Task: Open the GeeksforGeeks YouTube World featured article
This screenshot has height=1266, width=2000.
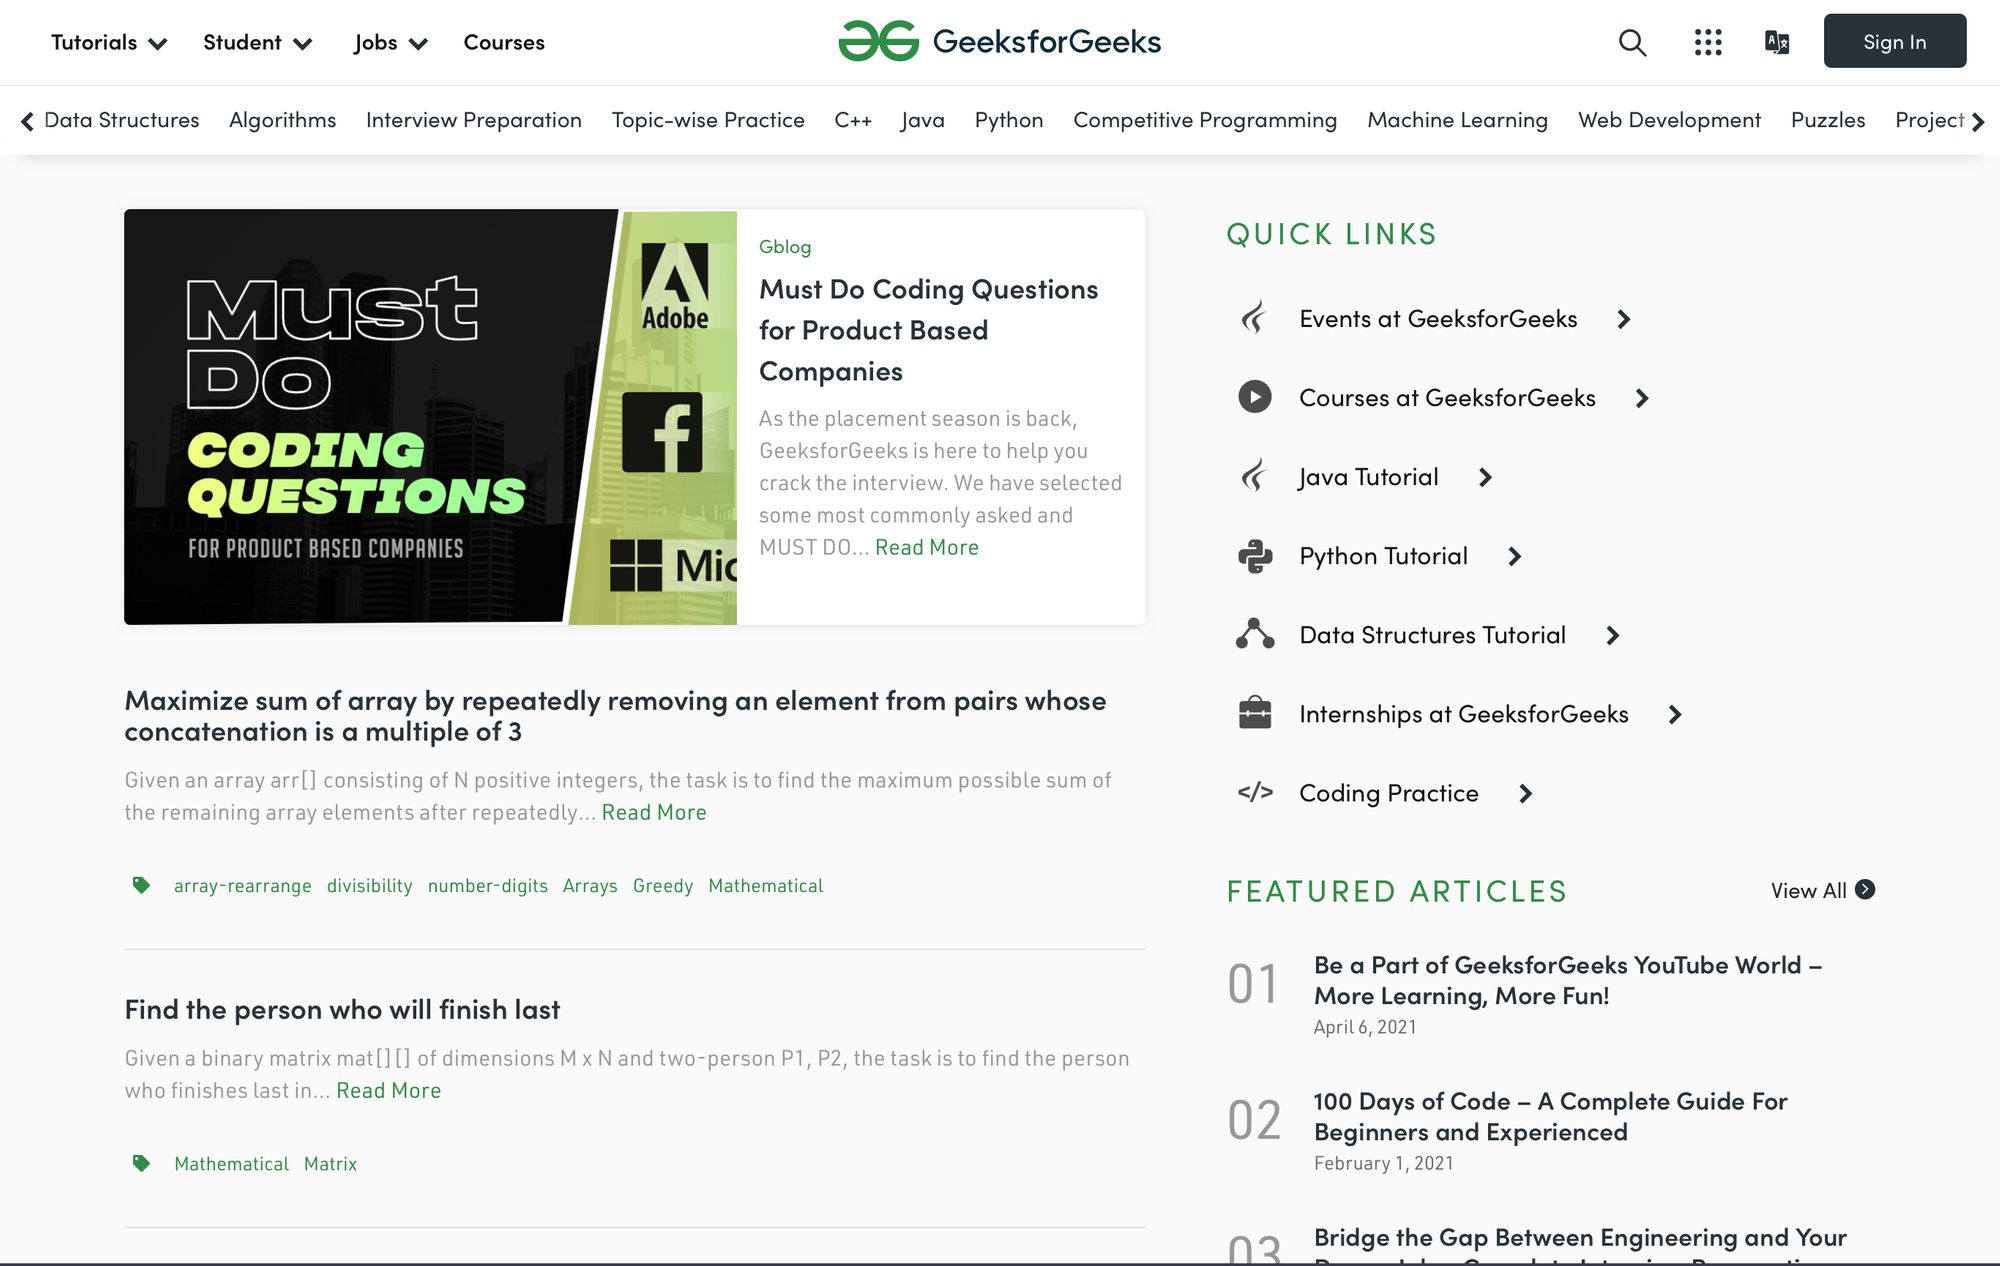Action: point(1567,980)
